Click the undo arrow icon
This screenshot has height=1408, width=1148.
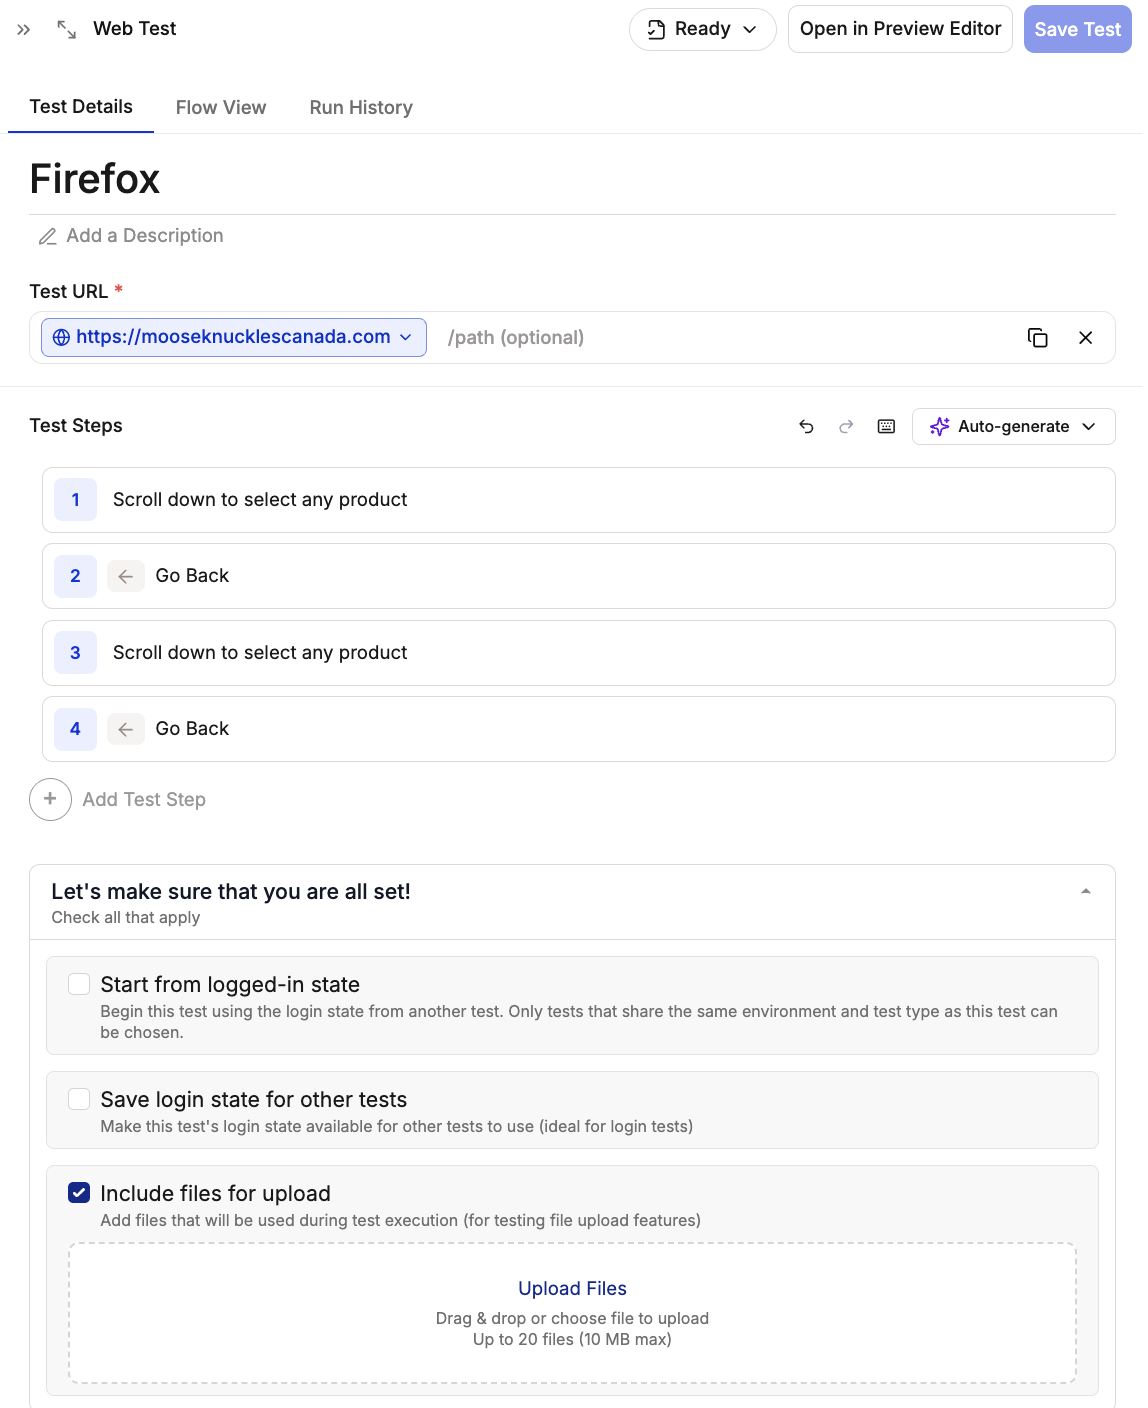tap(806, 427)
